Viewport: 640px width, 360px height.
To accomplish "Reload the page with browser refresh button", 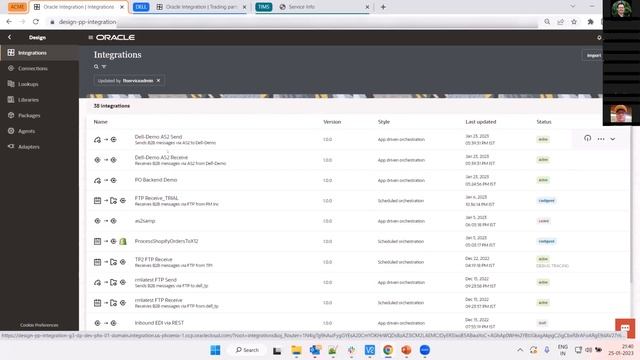I will tap(36, 22).
